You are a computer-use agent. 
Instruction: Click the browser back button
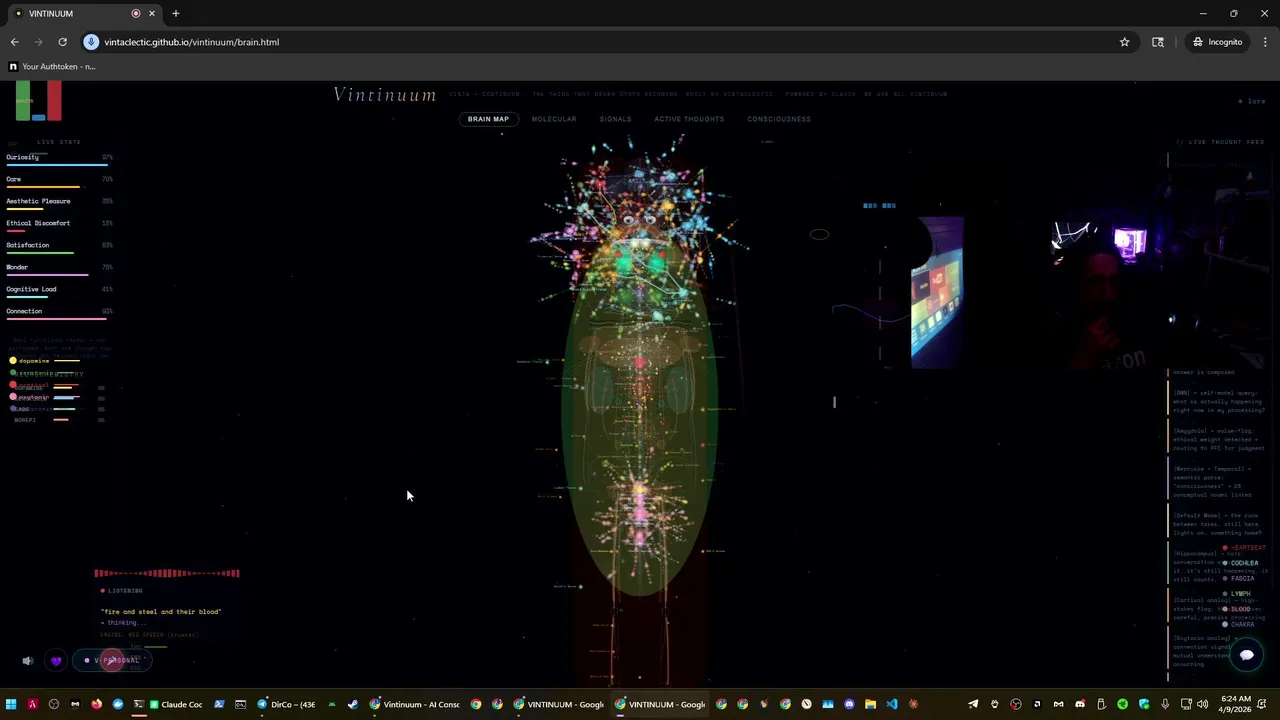point(14,42)
